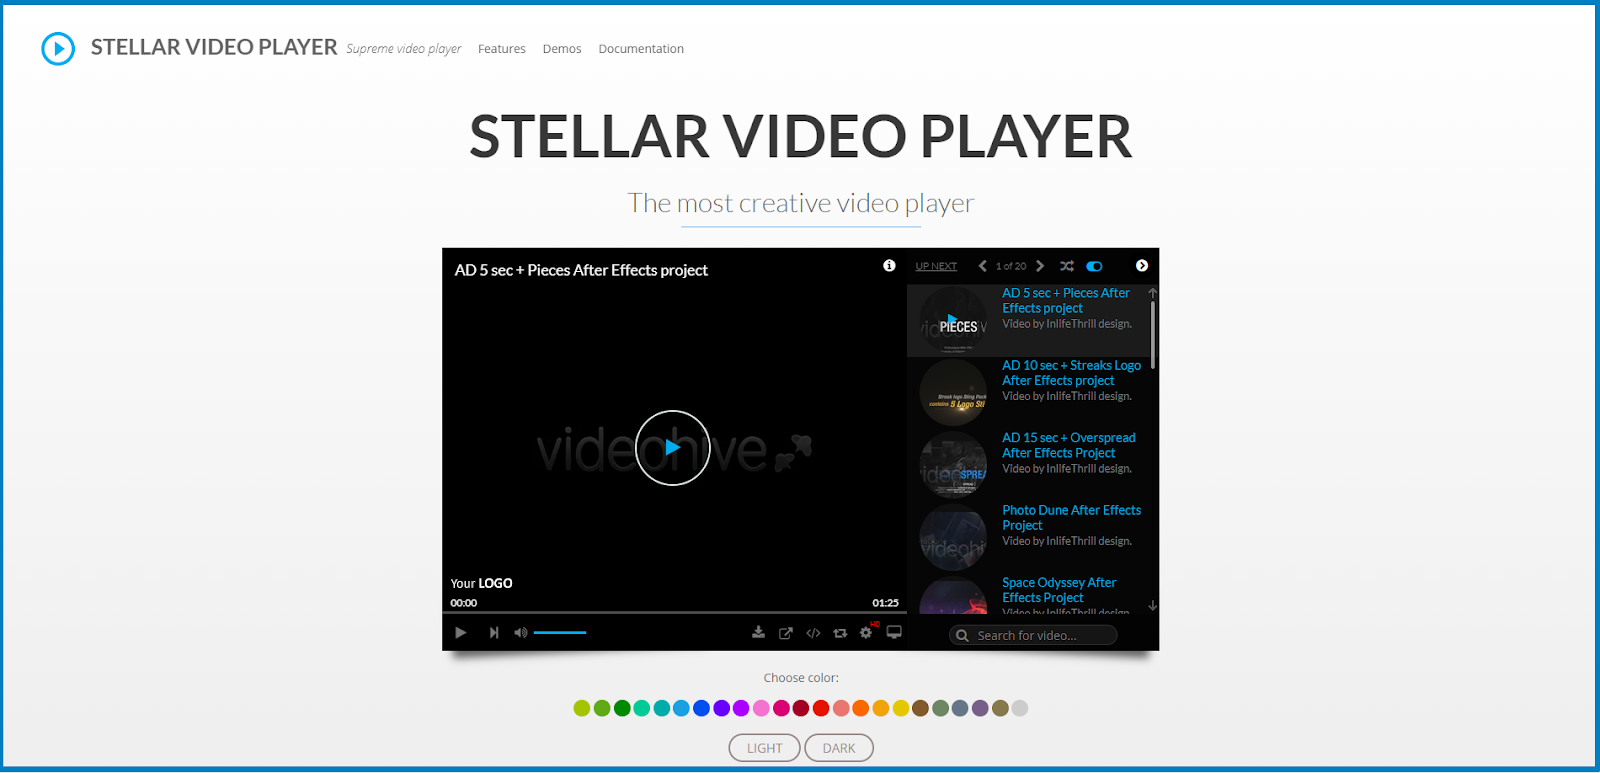This screenshot has height=773, width=1600.
Task: Mute the volume speaker icon
Action: [520, 632]
